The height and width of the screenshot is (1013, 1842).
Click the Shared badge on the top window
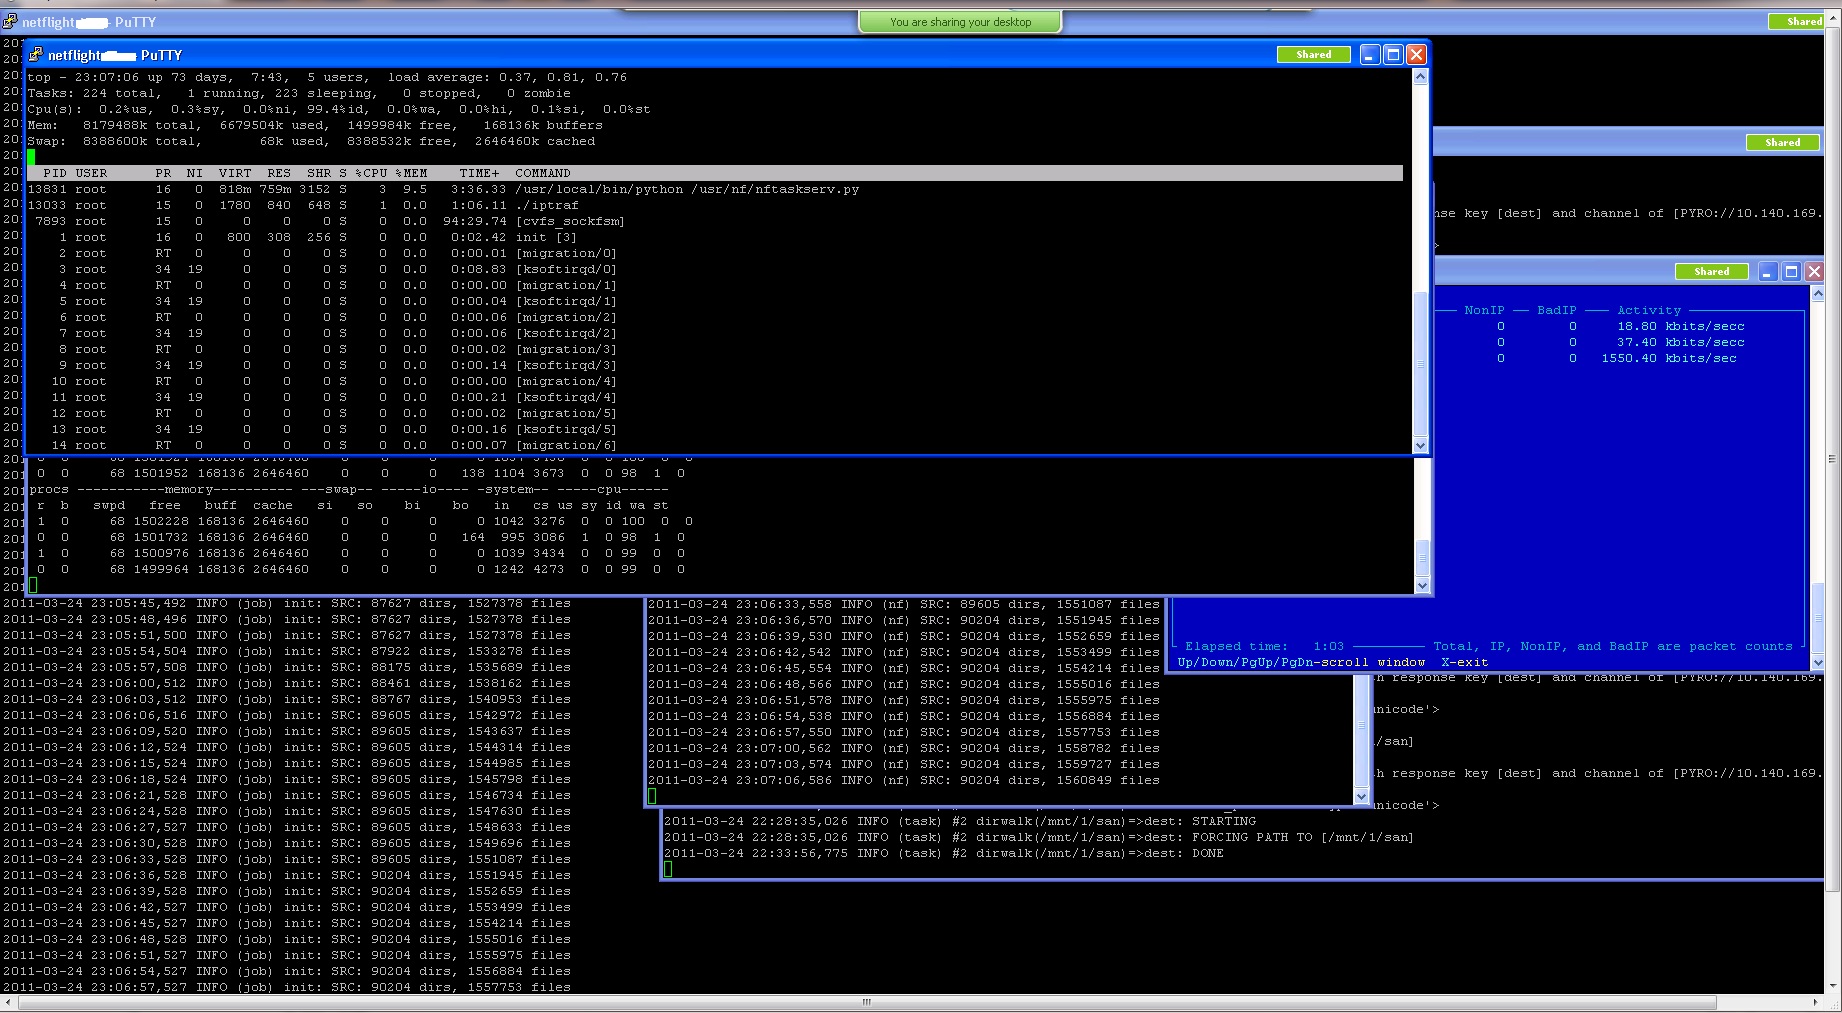click(x=1313, y=55)
